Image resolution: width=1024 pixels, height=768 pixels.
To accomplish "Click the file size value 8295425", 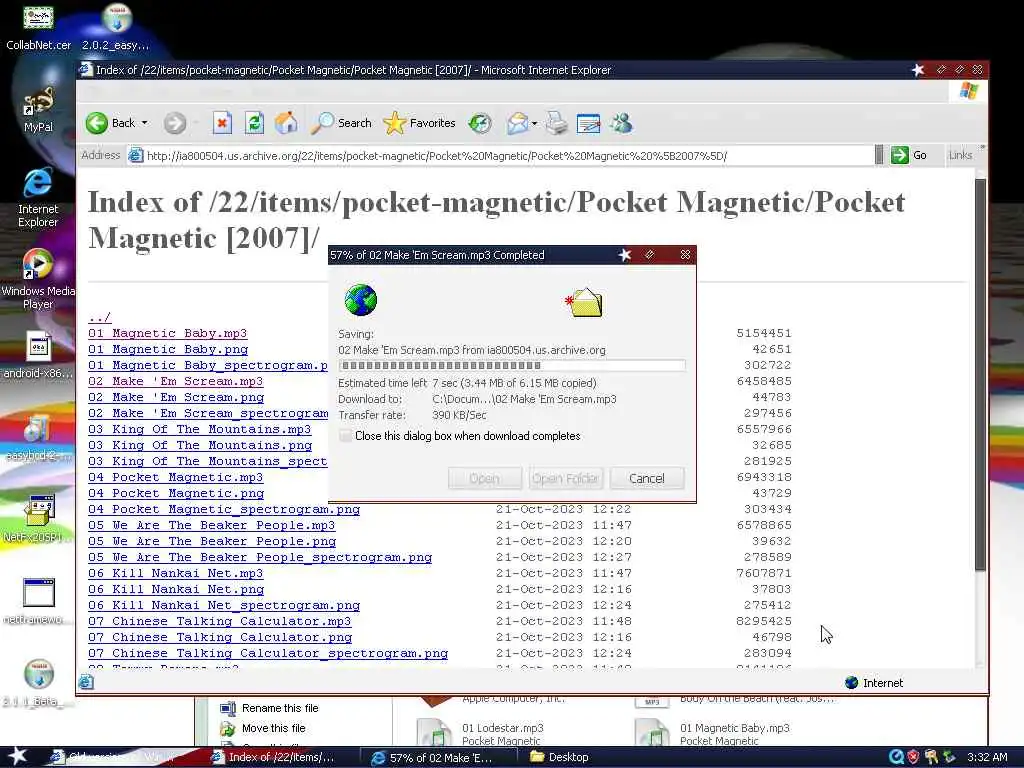I will pos(763,621).
